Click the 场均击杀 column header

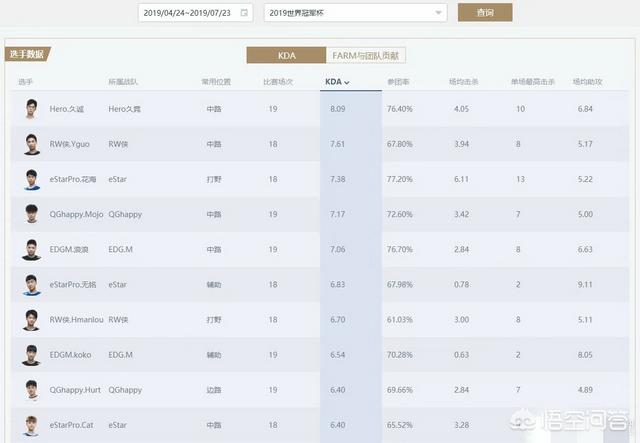[464, 82]
